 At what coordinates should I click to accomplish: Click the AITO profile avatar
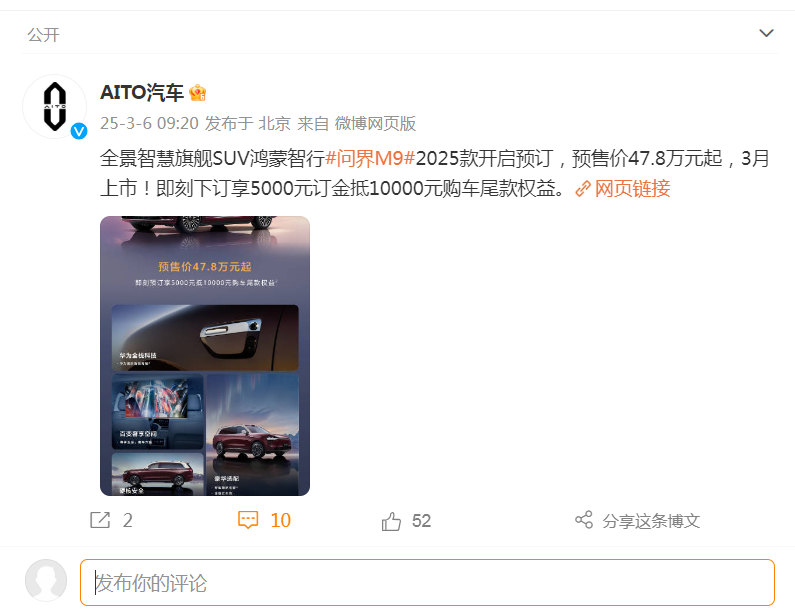[54, 106]
